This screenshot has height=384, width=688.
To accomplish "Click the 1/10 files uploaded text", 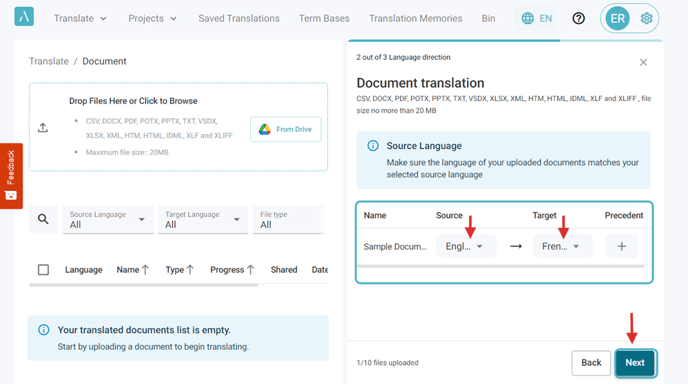I will (x=387, y=363).
